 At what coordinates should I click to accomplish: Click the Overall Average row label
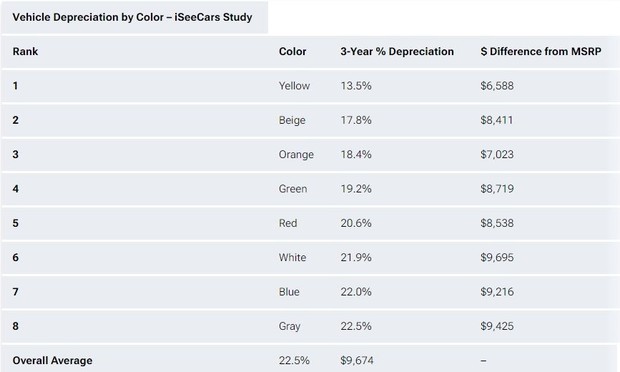[x=53, y=361]
